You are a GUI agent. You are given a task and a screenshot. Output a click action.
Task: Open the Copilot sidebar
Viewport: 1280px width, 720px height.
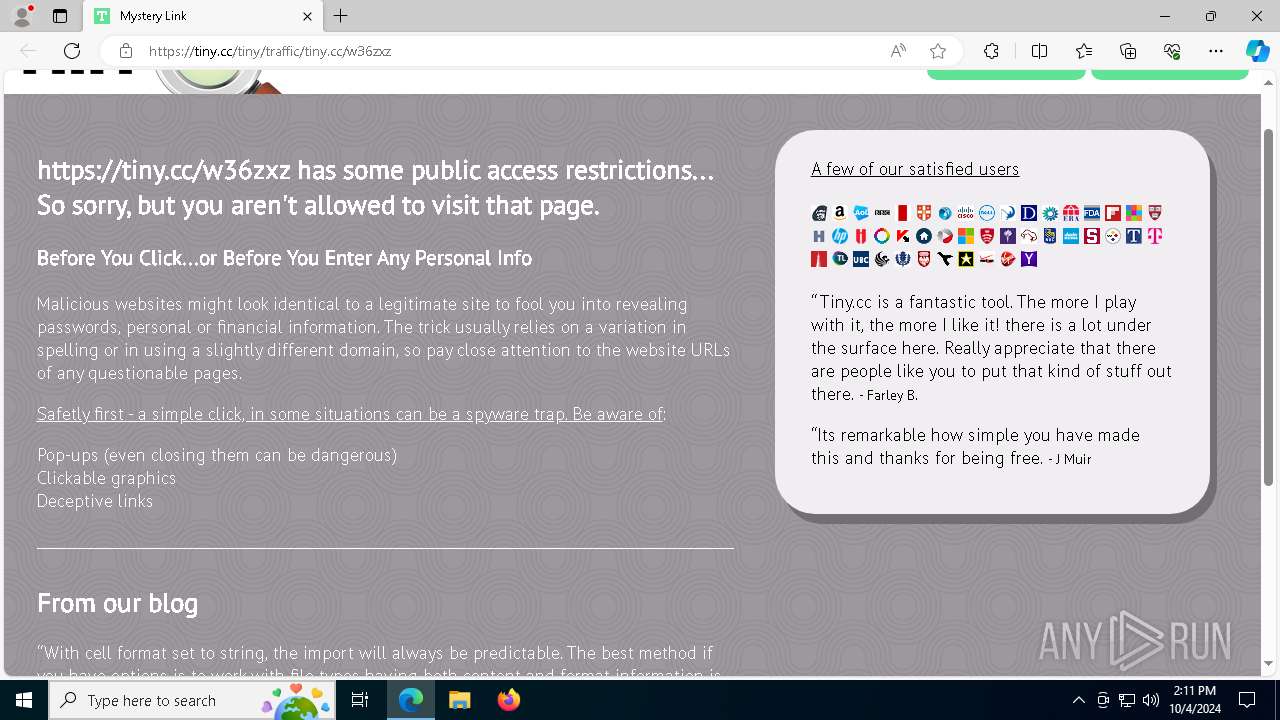point(1257,51)
